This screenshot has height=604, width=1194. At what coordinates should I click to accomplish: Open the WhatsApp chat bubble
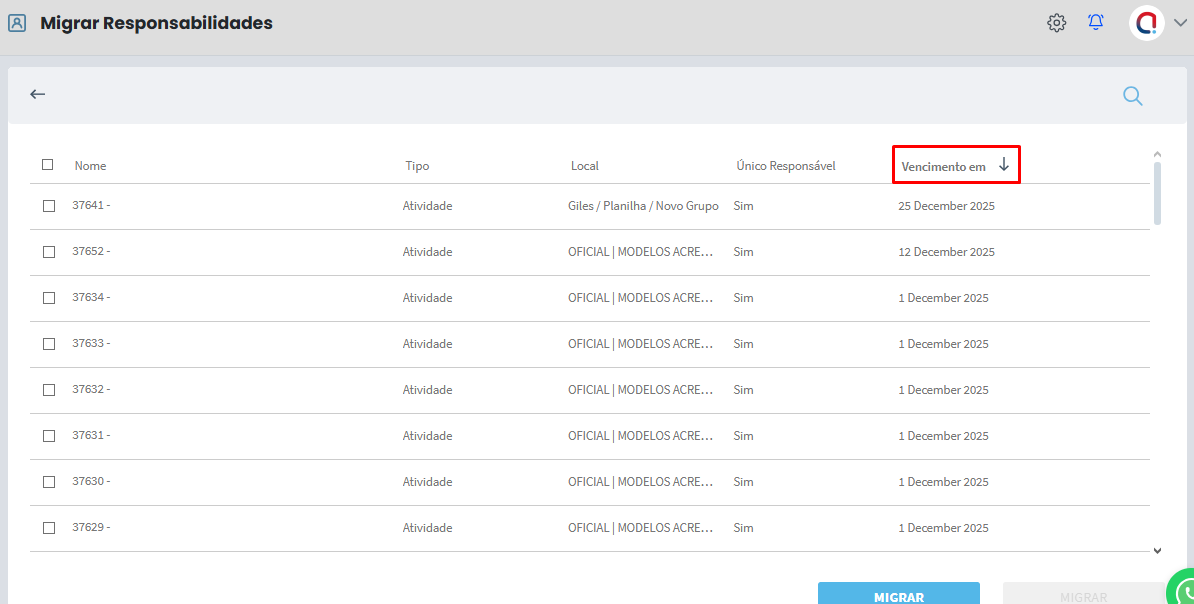pyautogui.click(x=1183, y=589)
